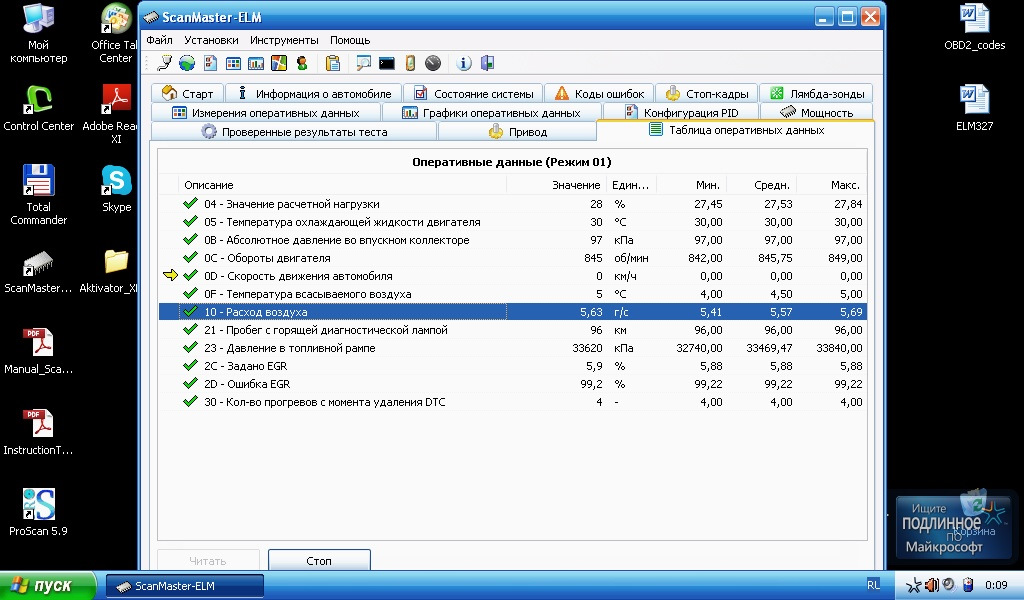
Task: Select row 30 - Кол-во прогревов
Action: (x=513, y=402)
